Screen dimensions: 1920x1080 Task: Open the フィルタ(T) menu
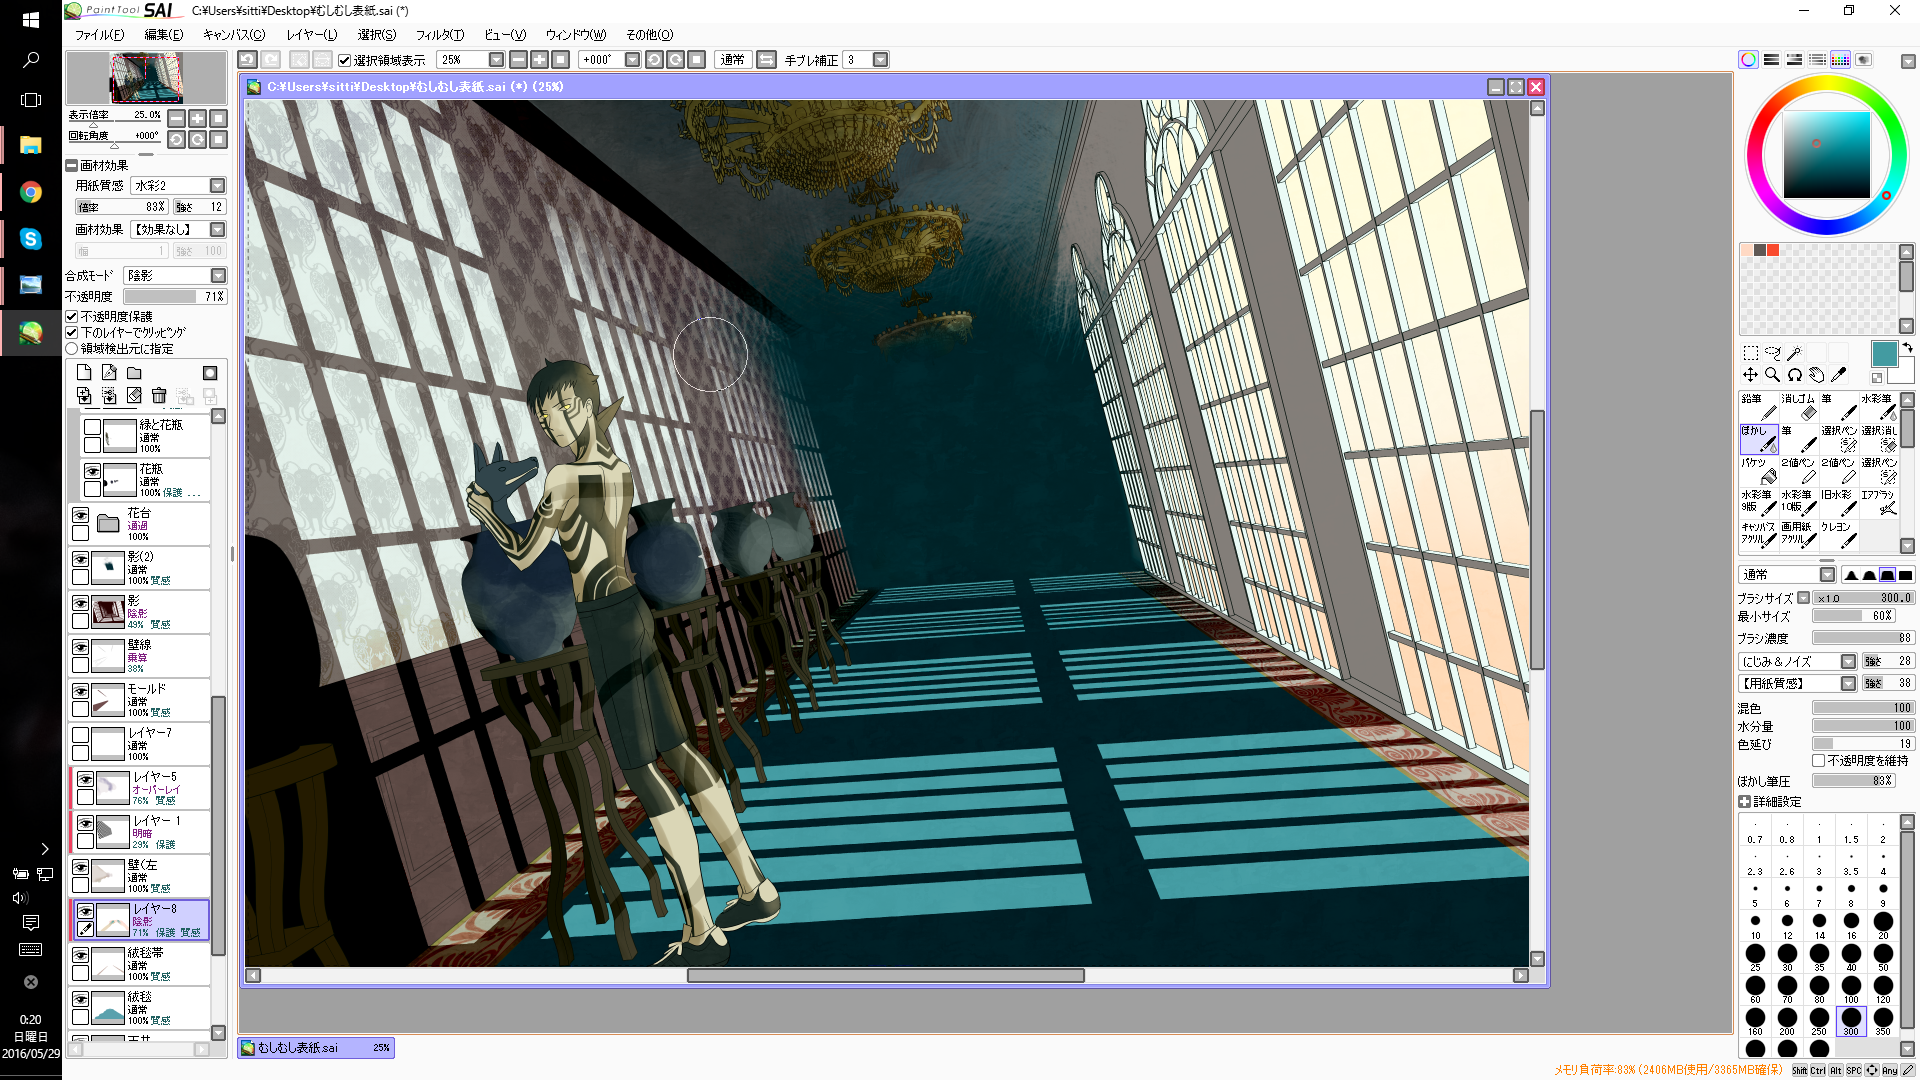(x=439, y=35)
